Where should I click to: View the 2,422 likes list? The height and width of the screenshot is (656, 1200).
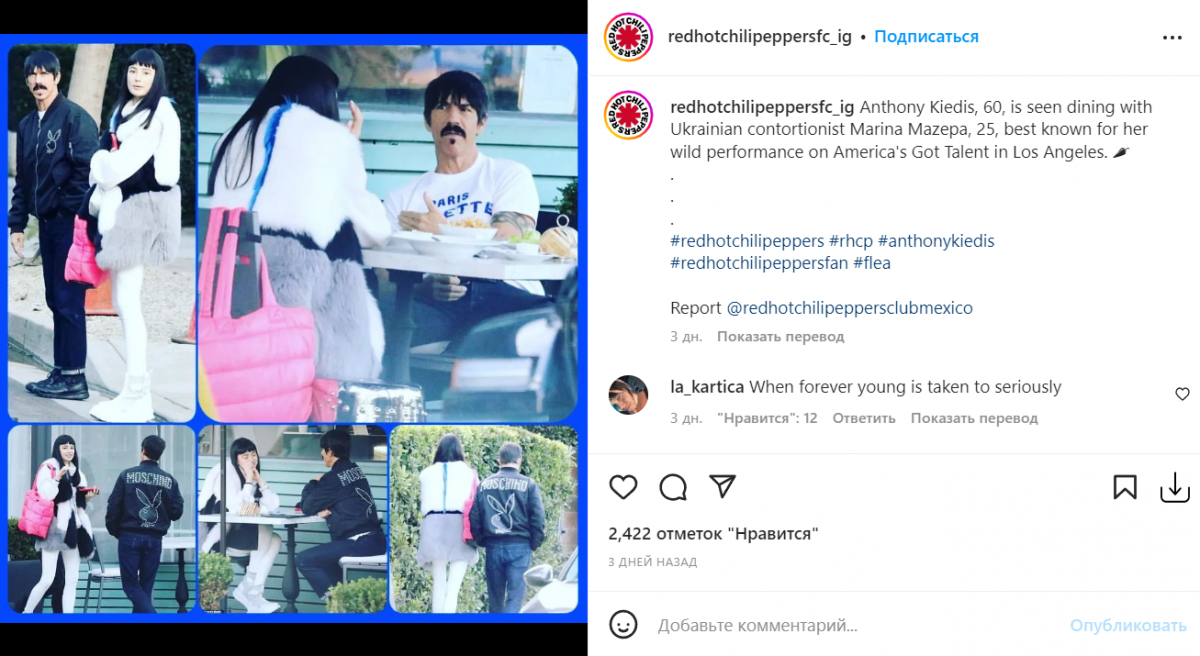[713, 534]
